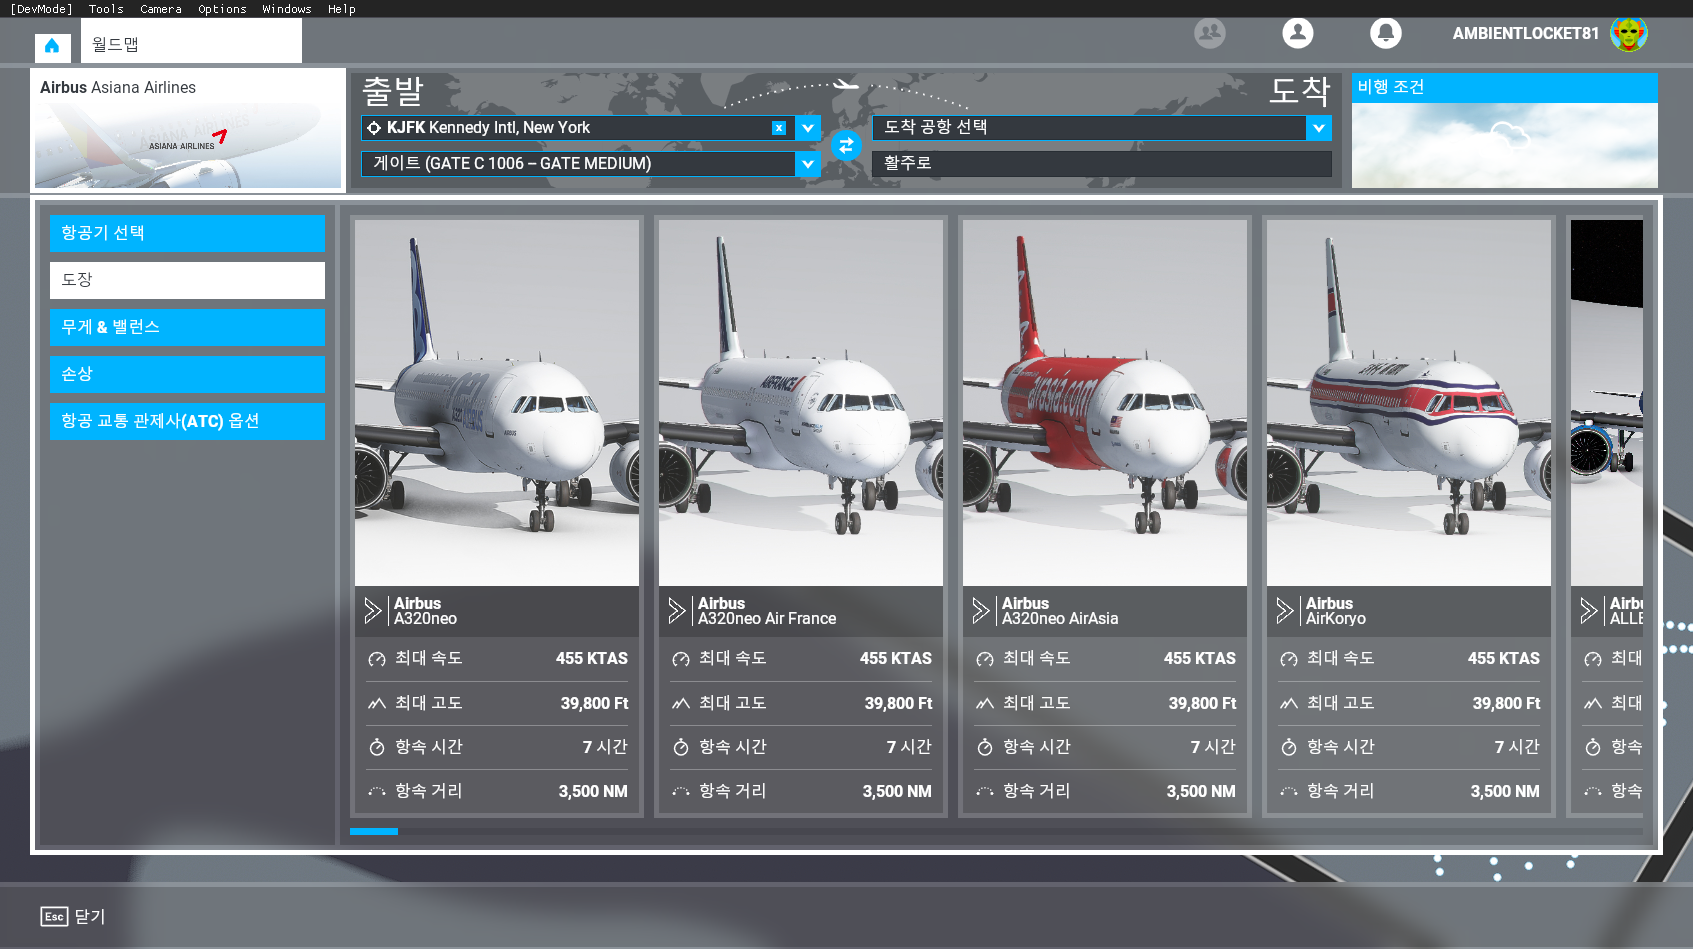1693x949 pixels.
Task: Select the 도장 livery tab
Action: [x=187, y=280]
